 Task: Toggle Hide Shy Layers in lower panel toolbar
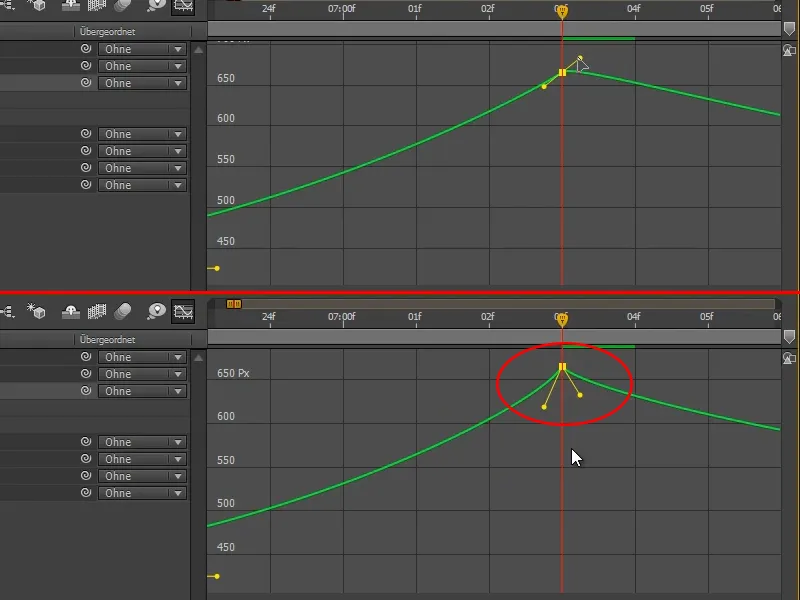[71, 311]
